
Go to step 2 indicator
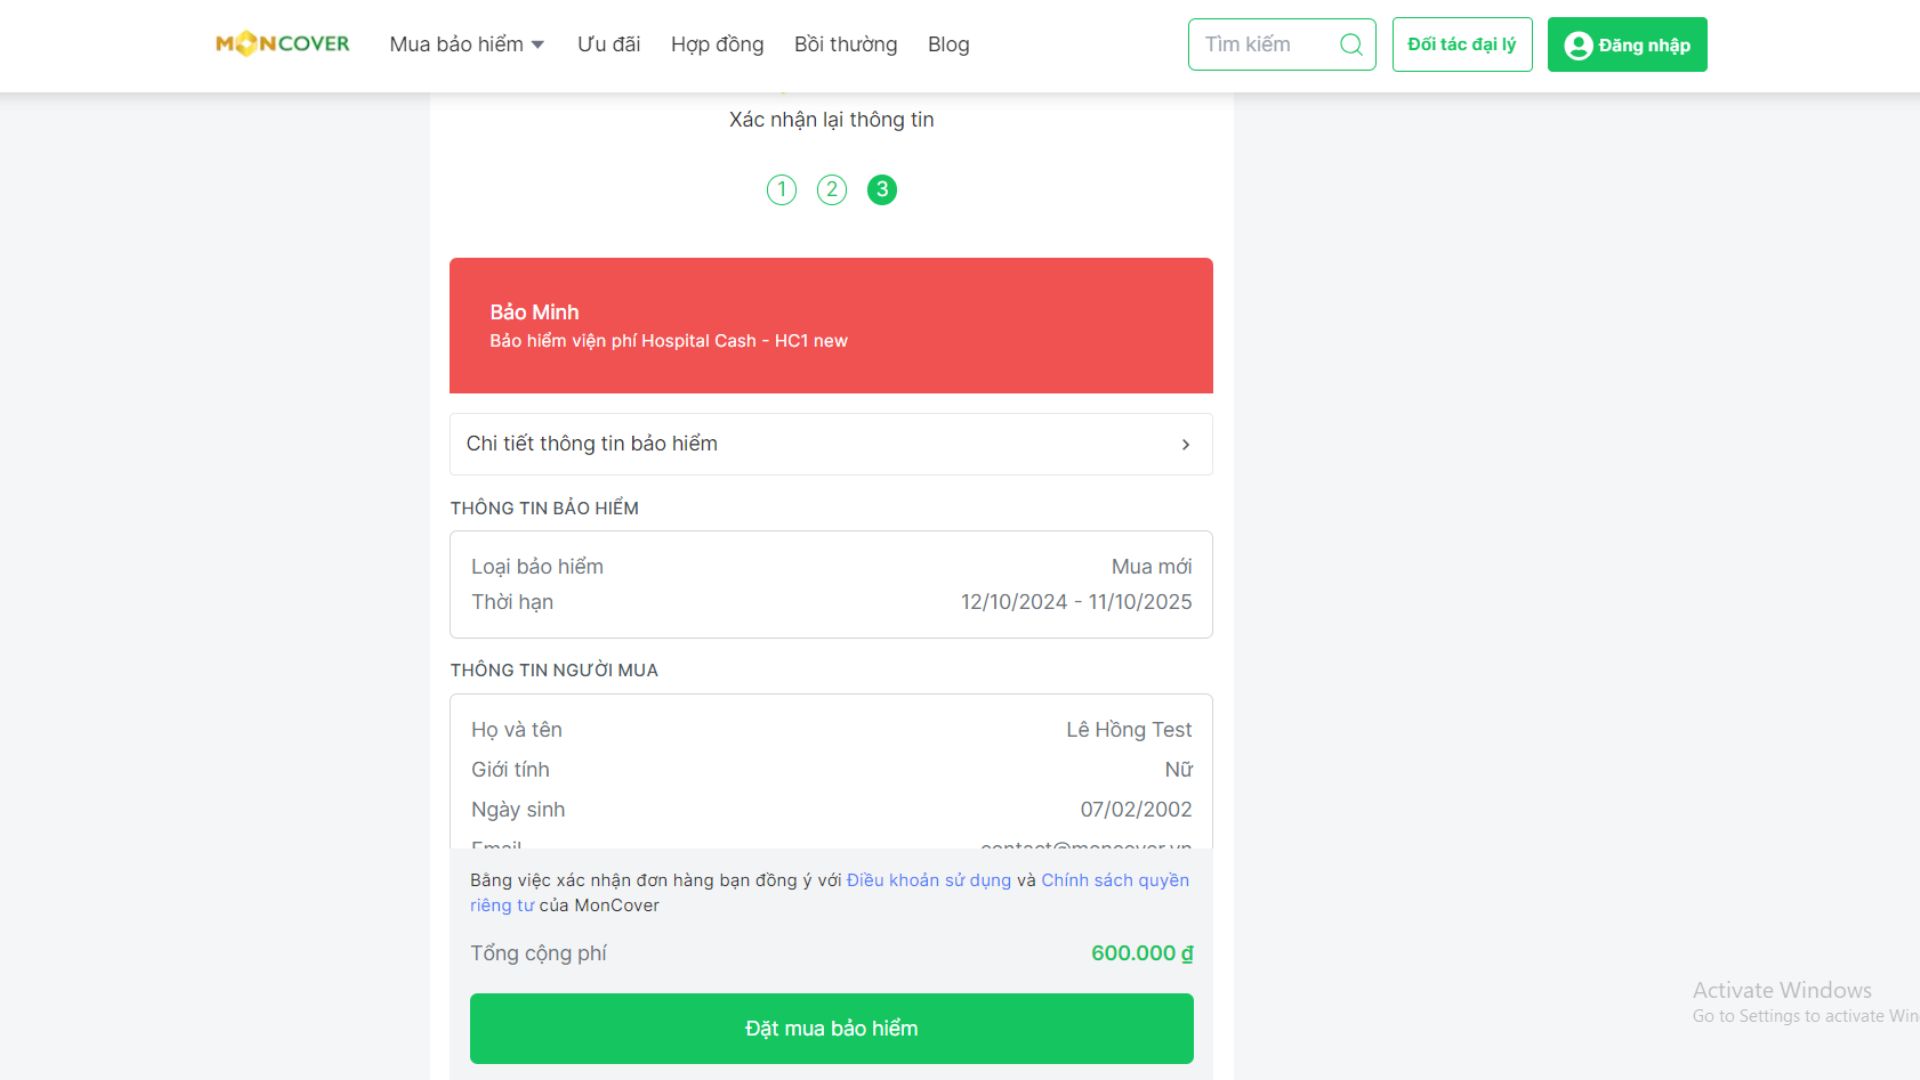(x=832, y=189)
